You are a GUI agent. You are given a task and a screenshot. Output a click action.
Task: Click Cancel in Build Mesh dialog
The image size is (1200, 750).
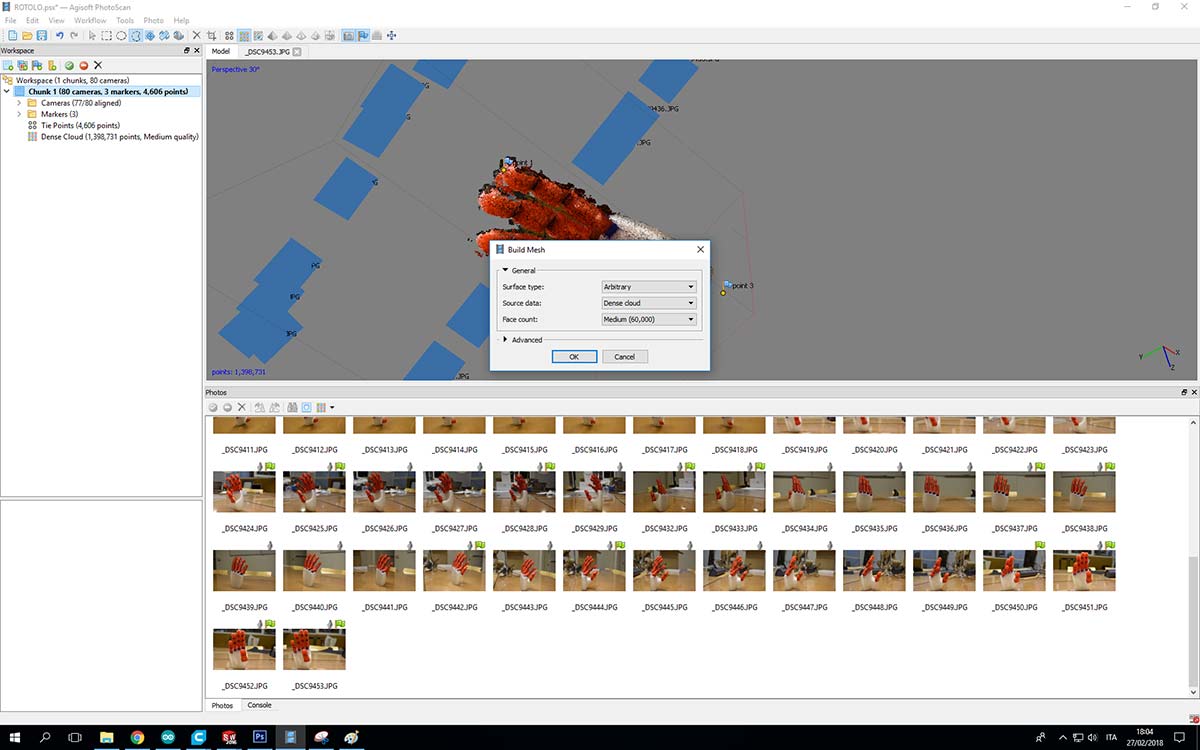[x=625, y=357]
